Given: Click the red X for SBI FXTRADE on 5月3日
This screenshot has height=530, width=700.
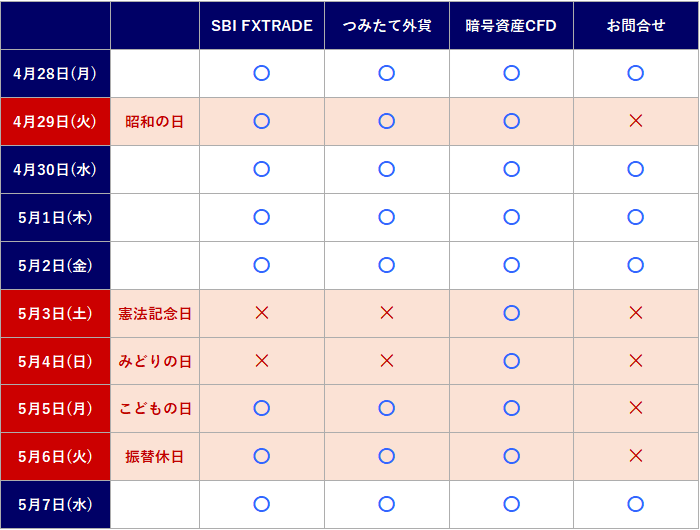Looking at the screenshot, I should tap(262, 313).
